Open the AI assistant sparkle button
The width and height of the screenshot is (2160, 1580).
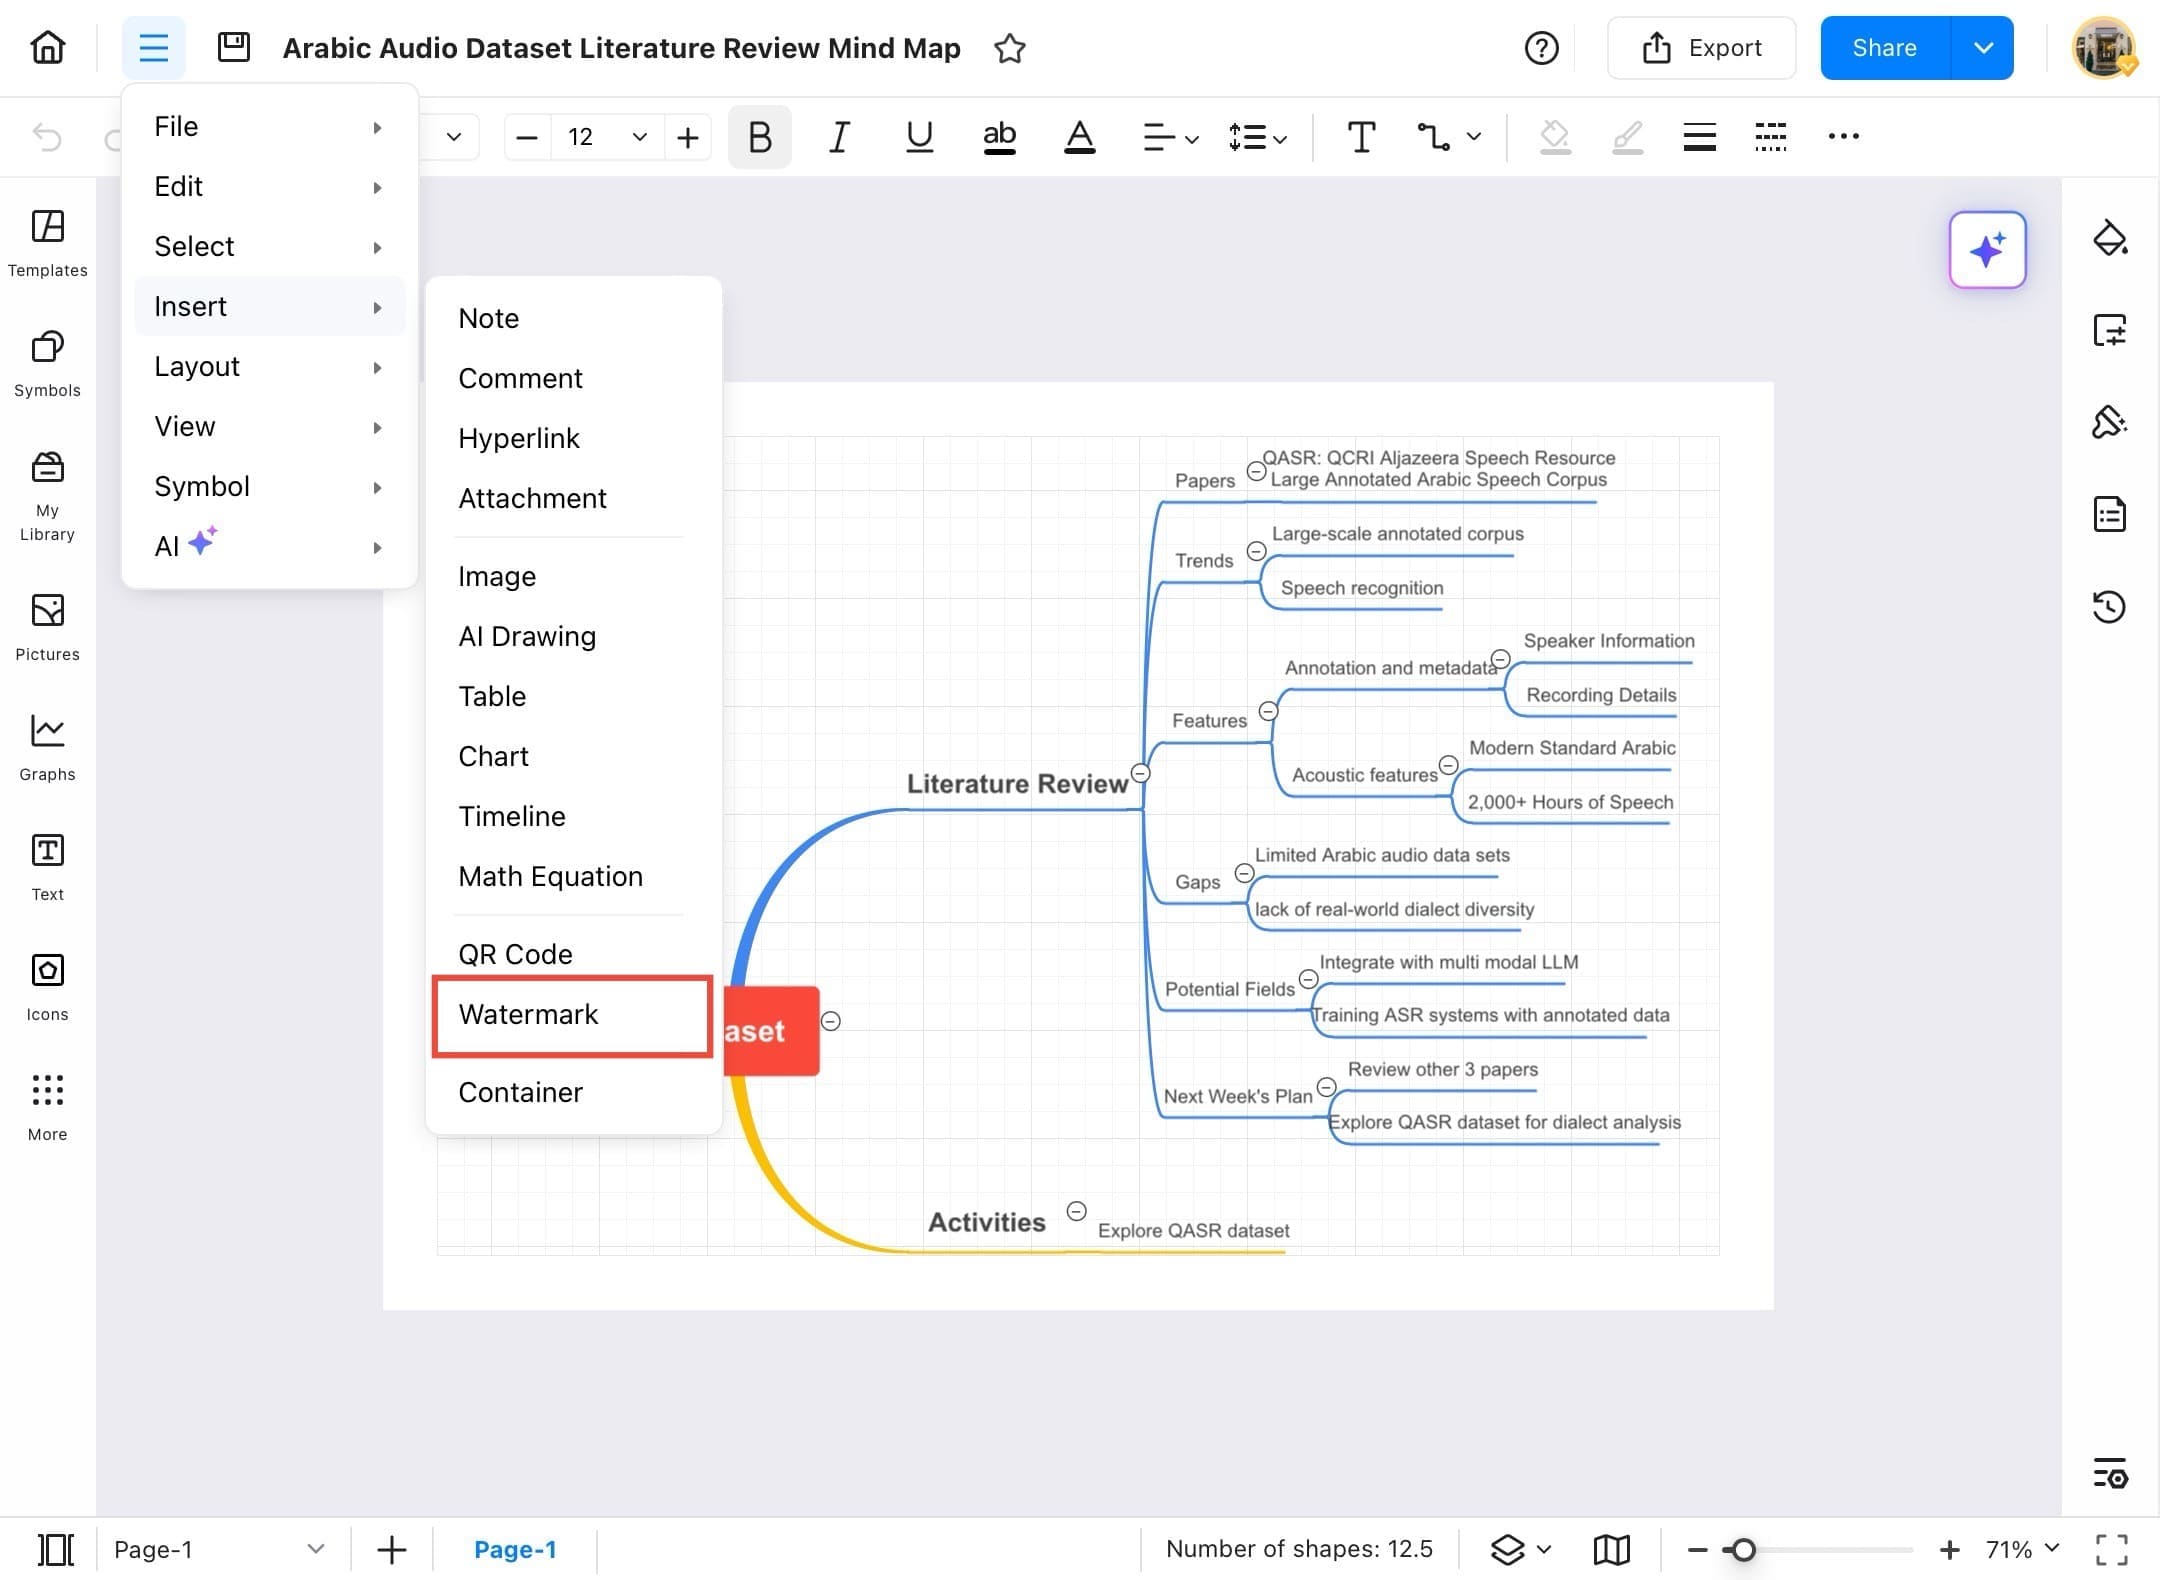(1987, 250)
